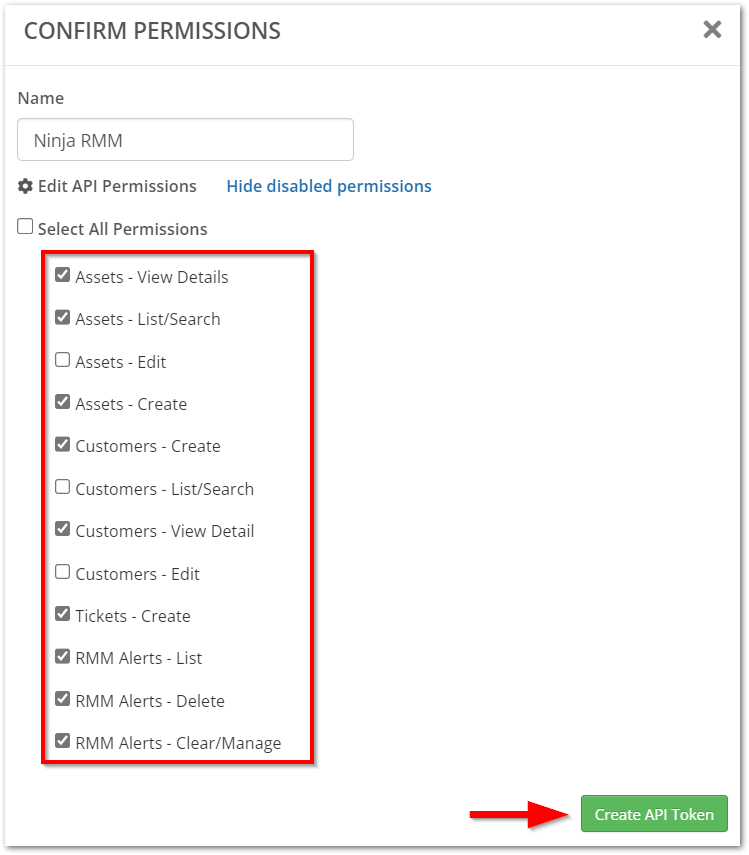Click the Select All Permissions label text
This screenshot has height=855, width=749.
tap(123, 229)
